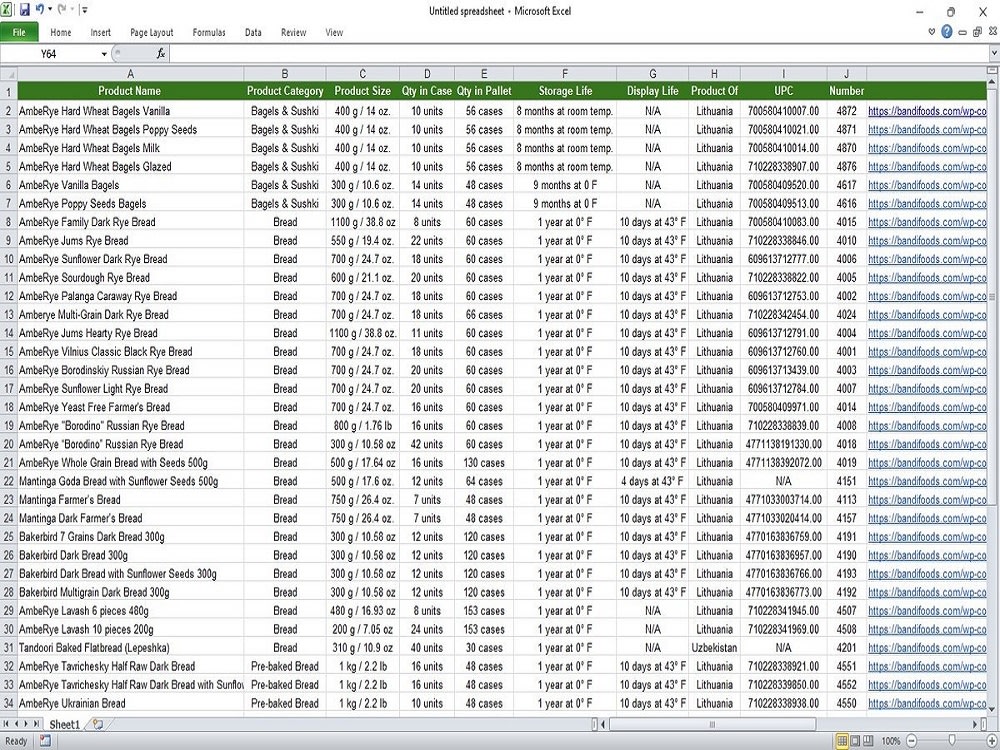Switch to the Insert ribbon tab

[x=100, y=33]
